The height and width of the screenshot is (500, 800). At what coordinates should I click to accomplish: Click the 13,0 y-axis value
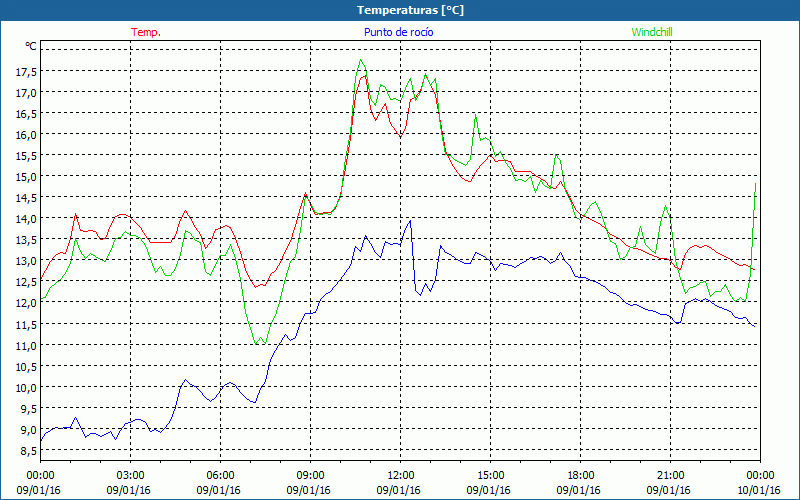26,261
